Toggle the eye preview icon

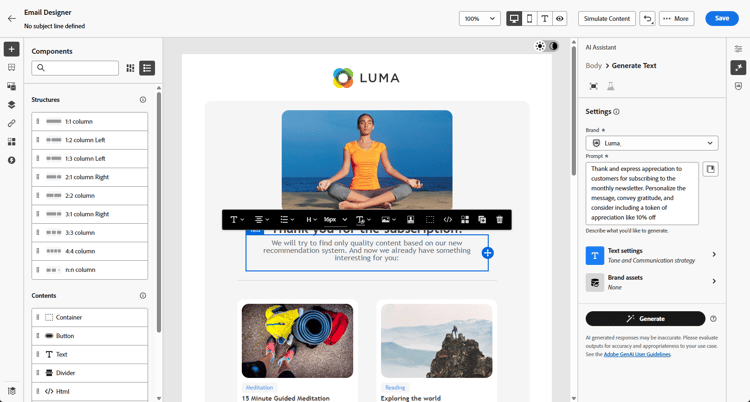560,19
